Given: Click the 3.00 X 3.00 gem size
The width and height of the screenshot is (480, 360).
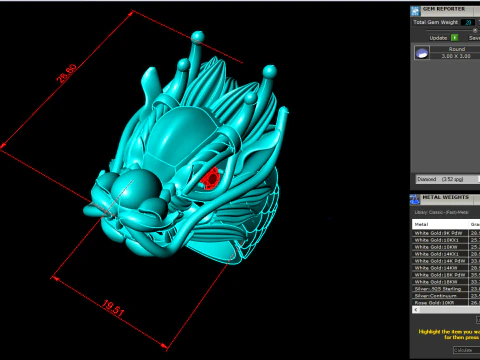Looking at the screenshot, I should [456, 56].
